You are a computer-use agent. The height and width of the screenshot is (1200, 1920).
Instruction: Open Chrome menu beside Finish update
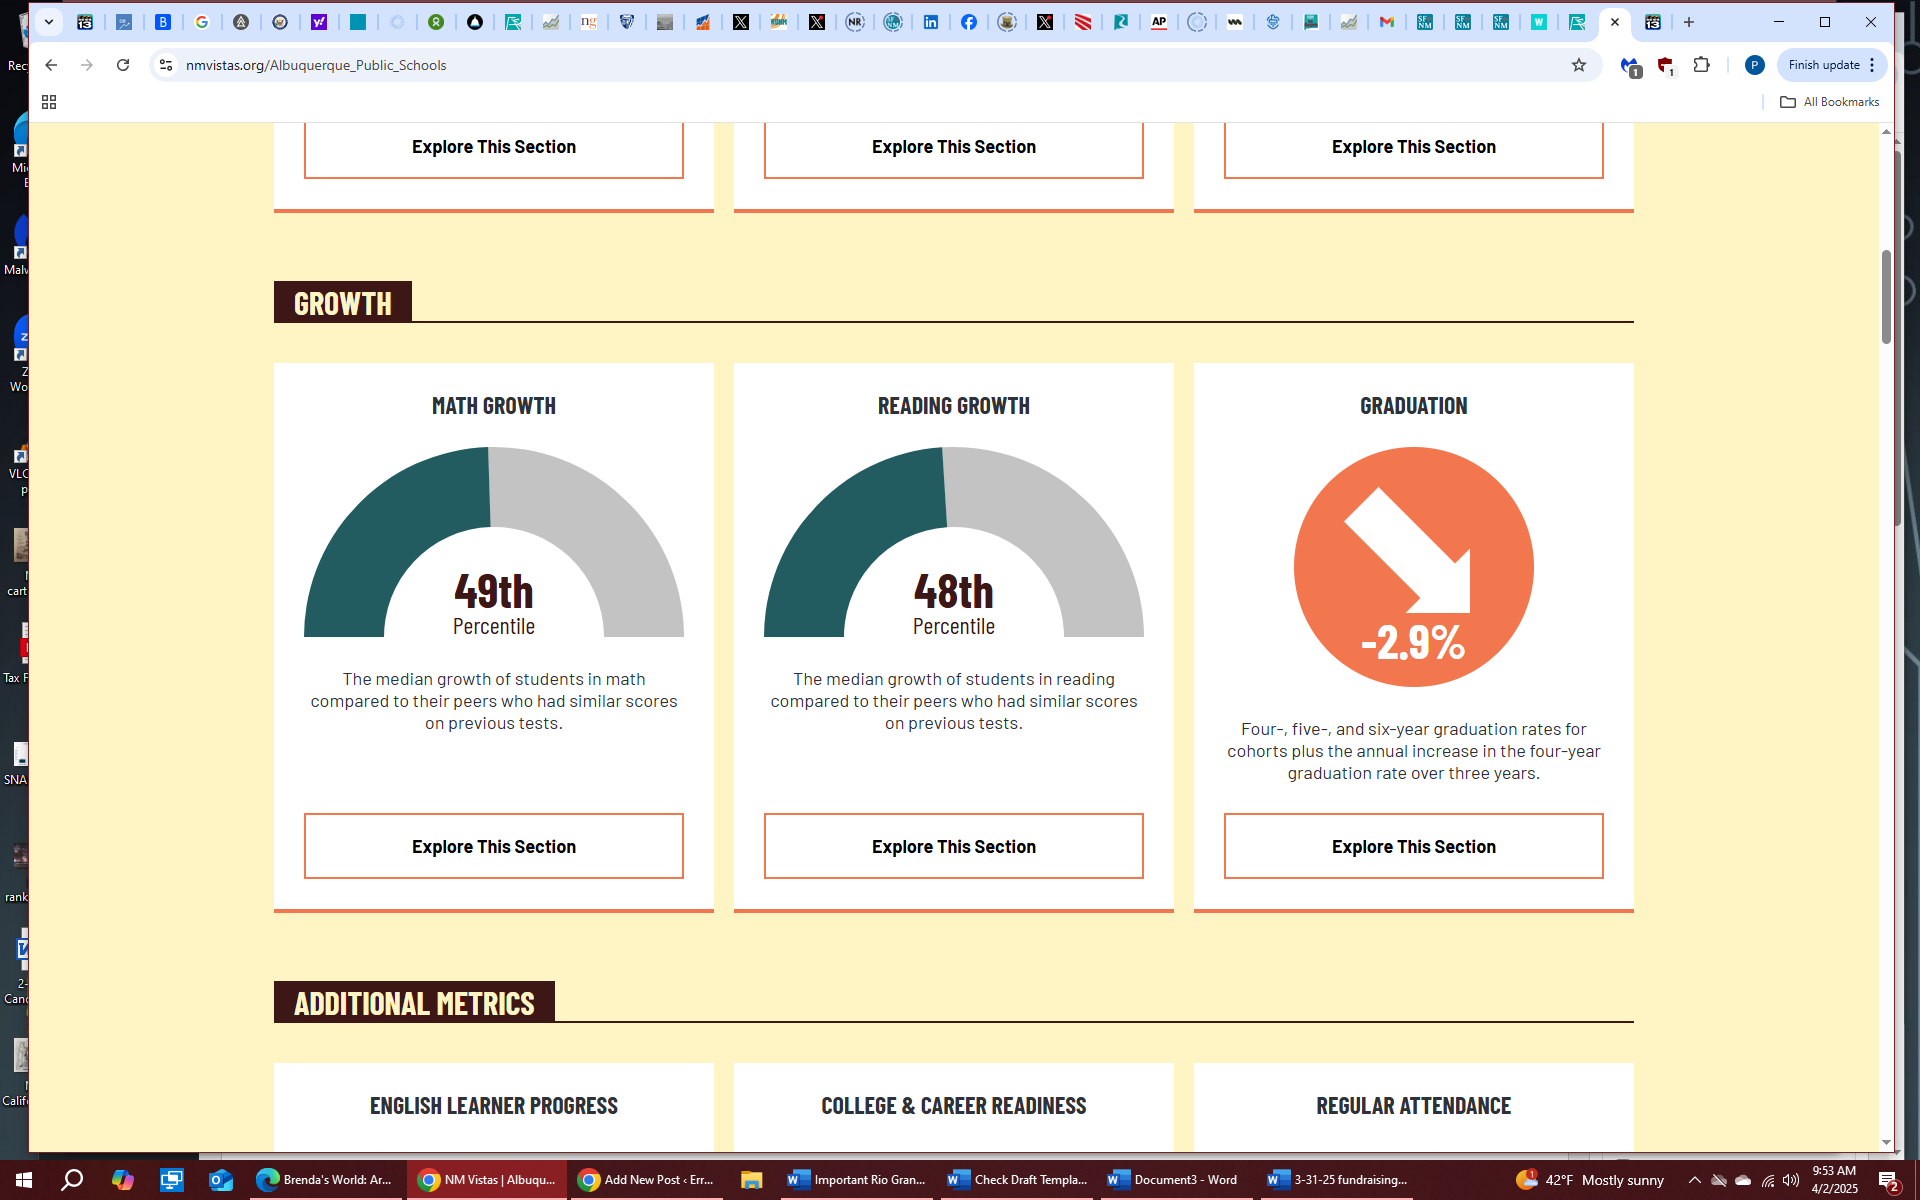pos(1872,65)
